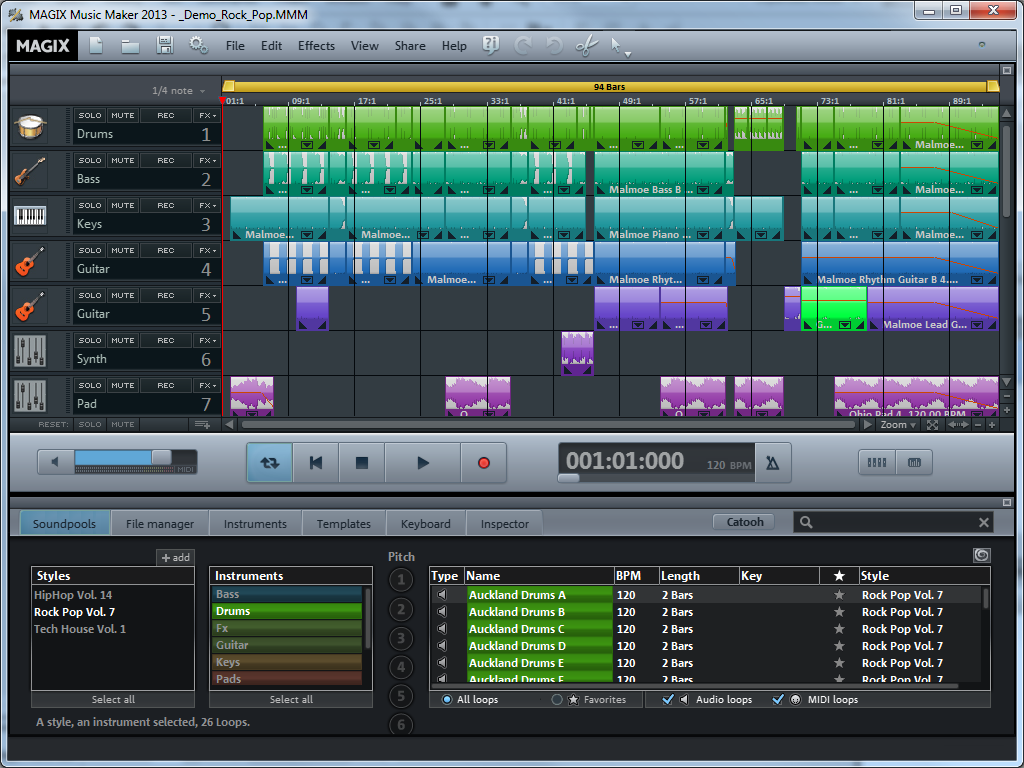Screen dimensions: 1024x768
Task: Select the scissors cut tool
Action: [x=586, y=46]
